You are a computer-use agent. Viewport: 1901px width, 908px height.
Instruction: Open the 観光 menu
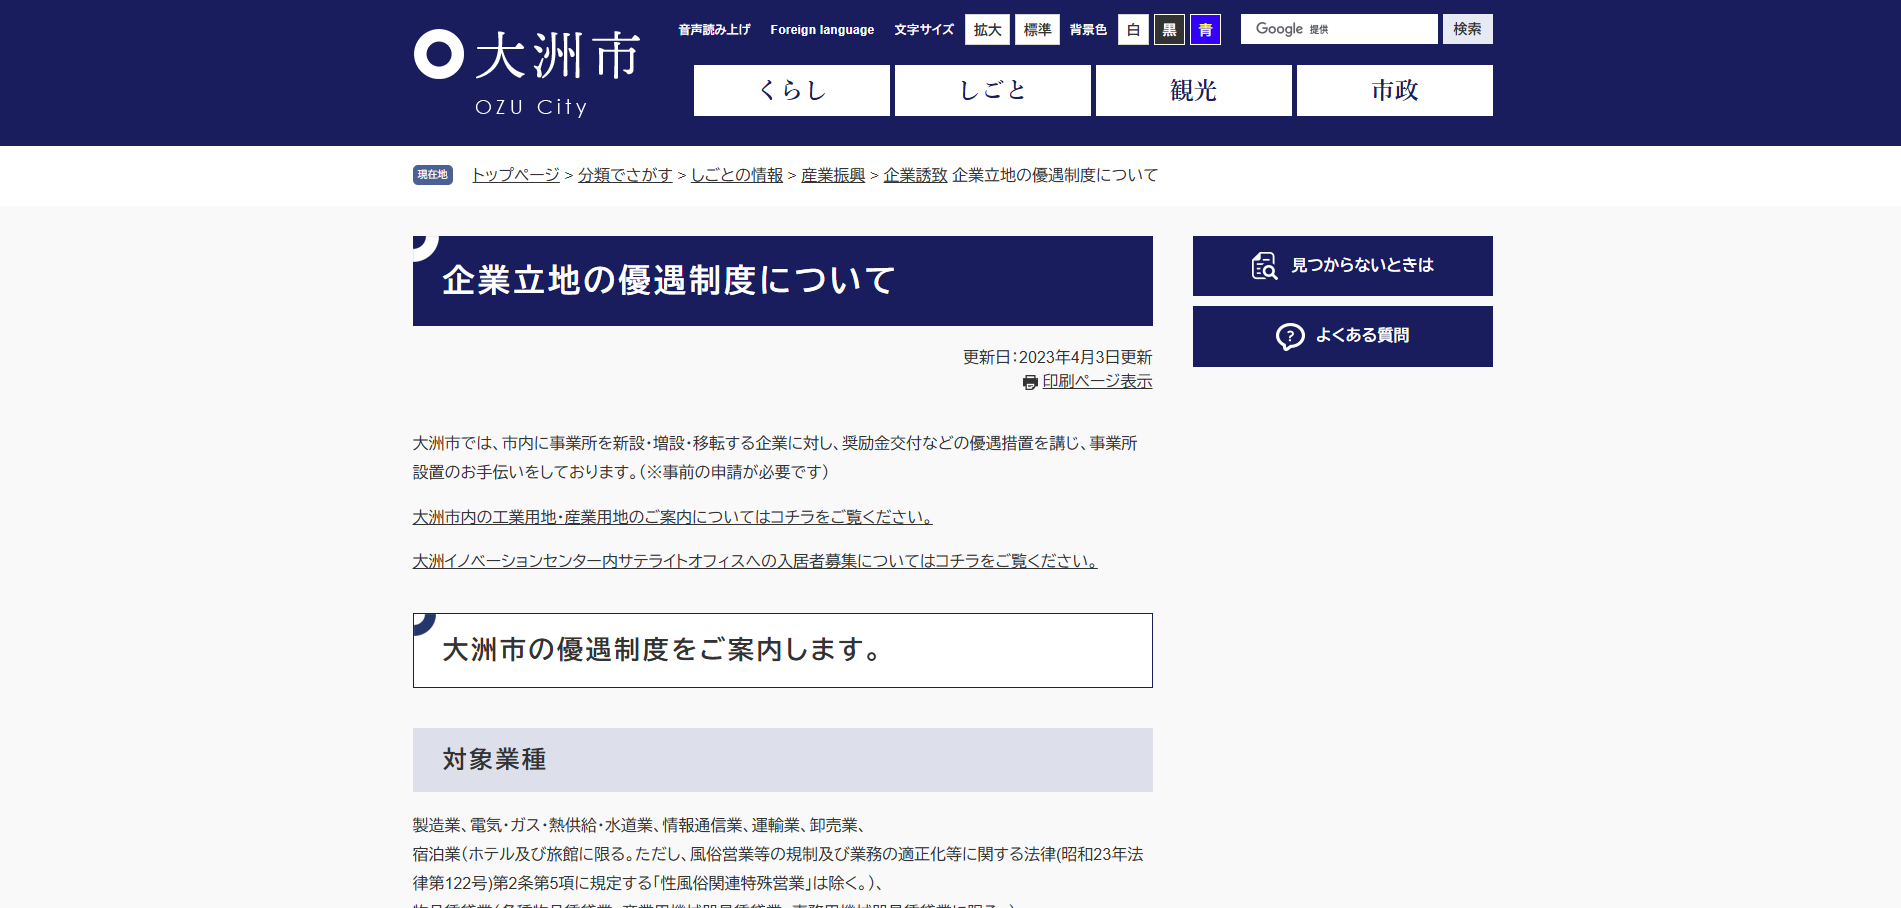(1194, 91)
